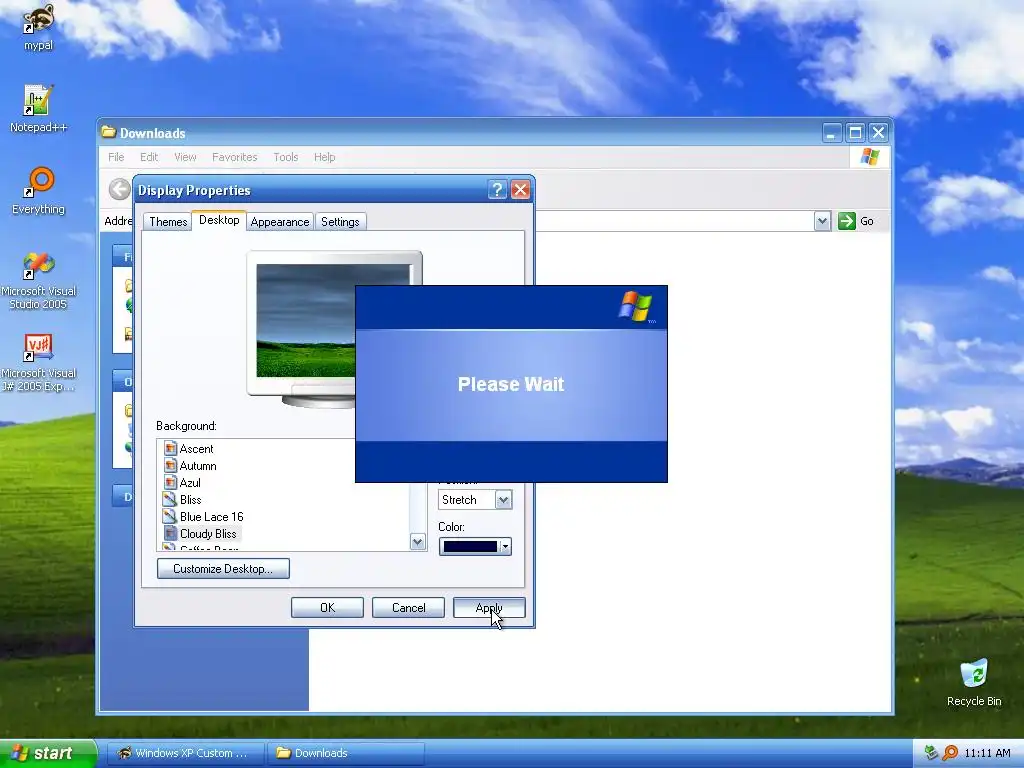This screenshot has width=1024, height=768.
Task: Switch to the Settings tab
Action: point(340,222)
